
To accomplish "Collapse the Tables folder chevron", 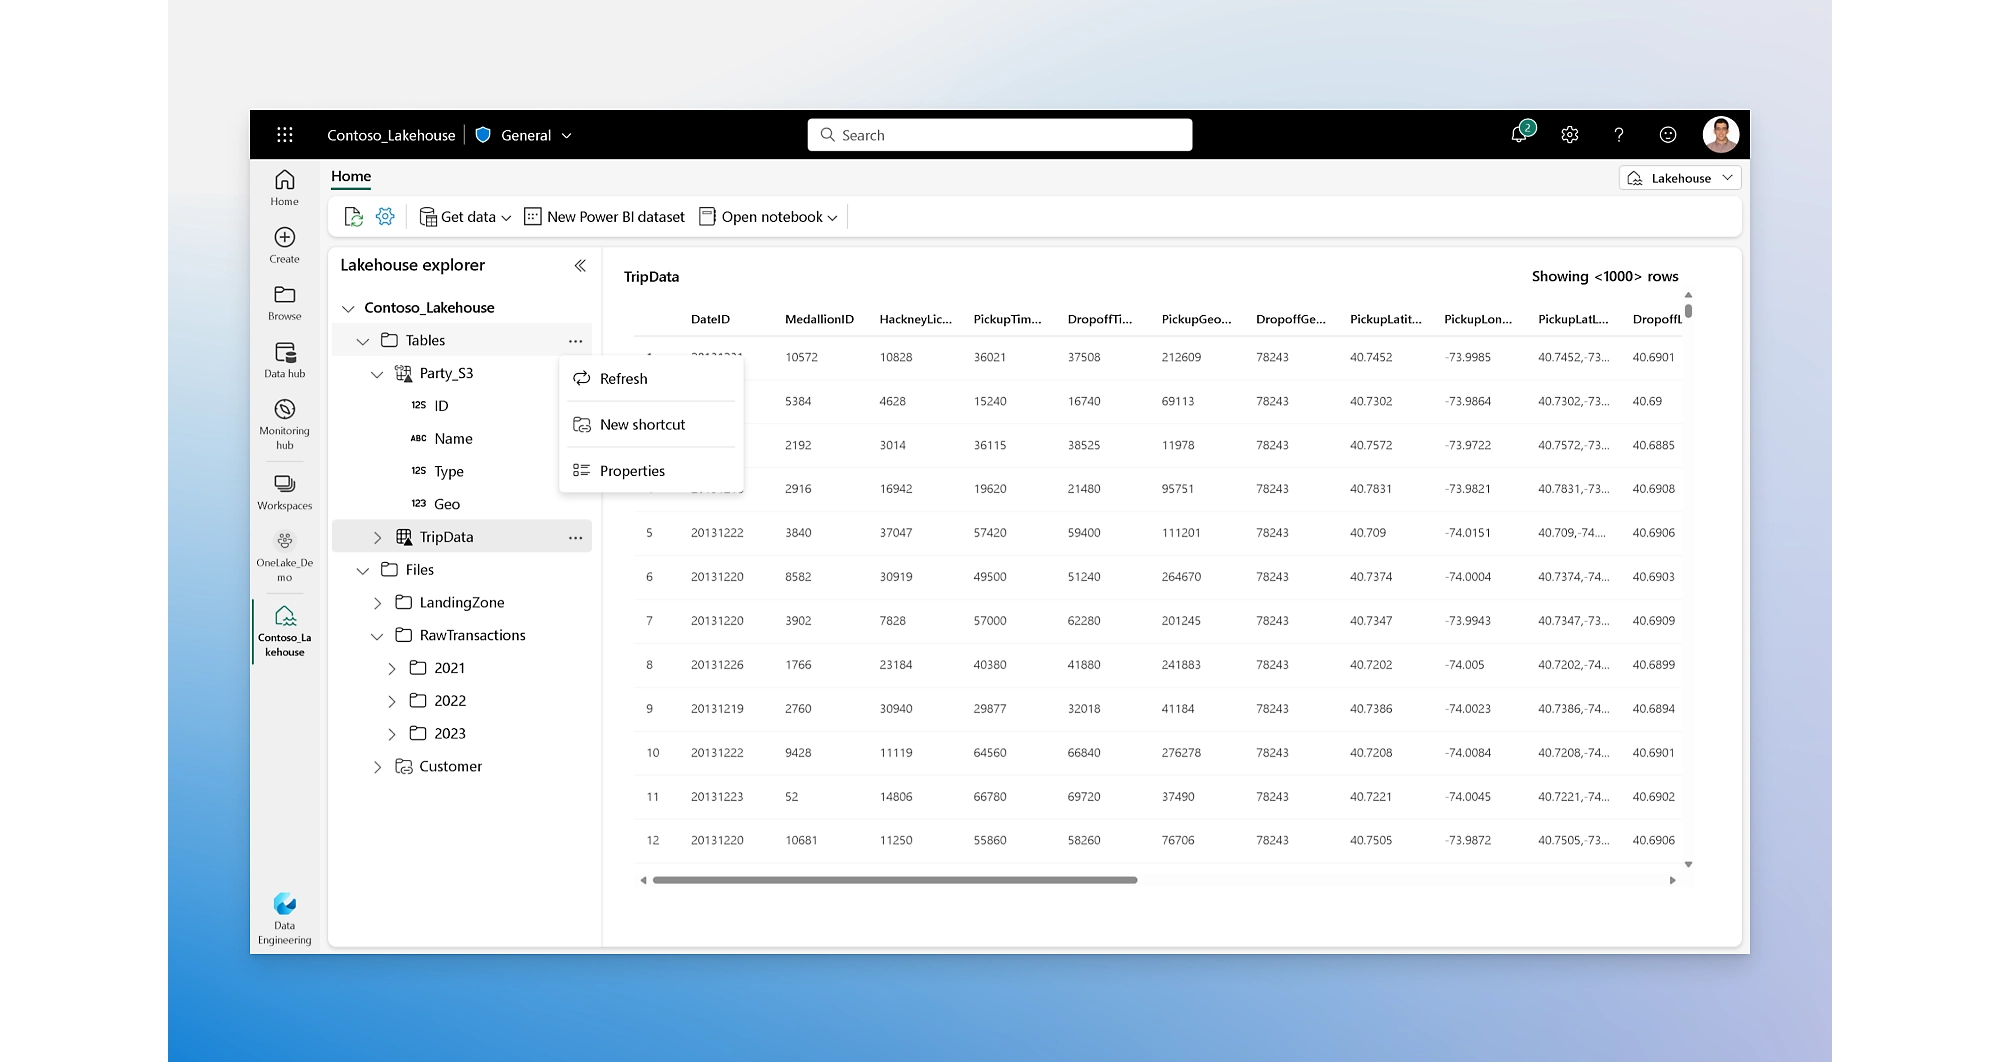I will [x=363, y=341].
